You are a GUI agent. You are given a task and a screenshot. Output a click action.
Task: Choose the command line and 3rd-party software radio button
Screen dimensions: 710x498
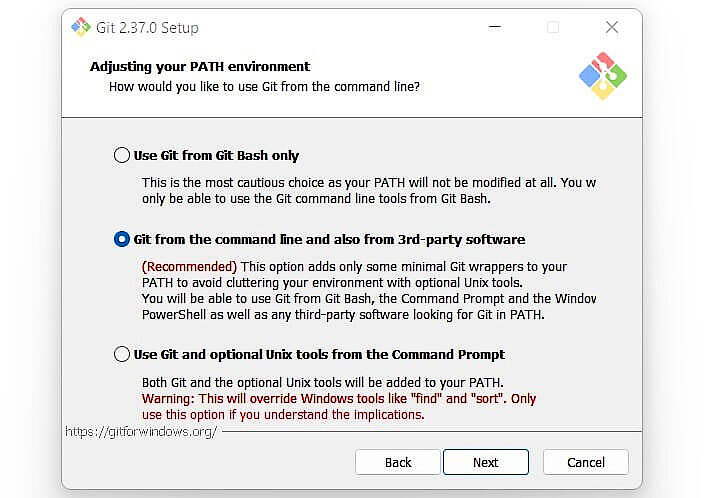[x=122, y=239]
